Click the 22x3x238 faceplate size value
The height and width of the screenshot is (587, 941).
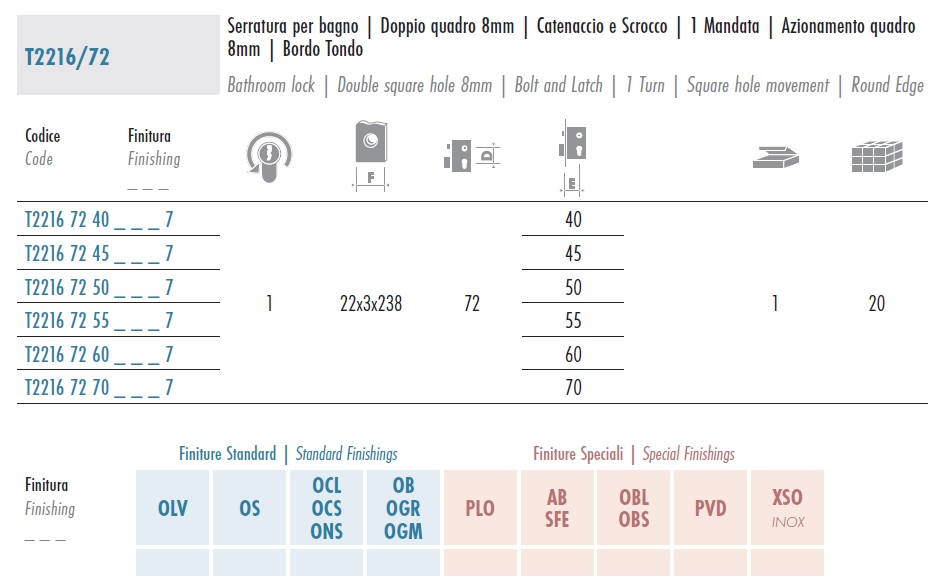pos(371,304)
